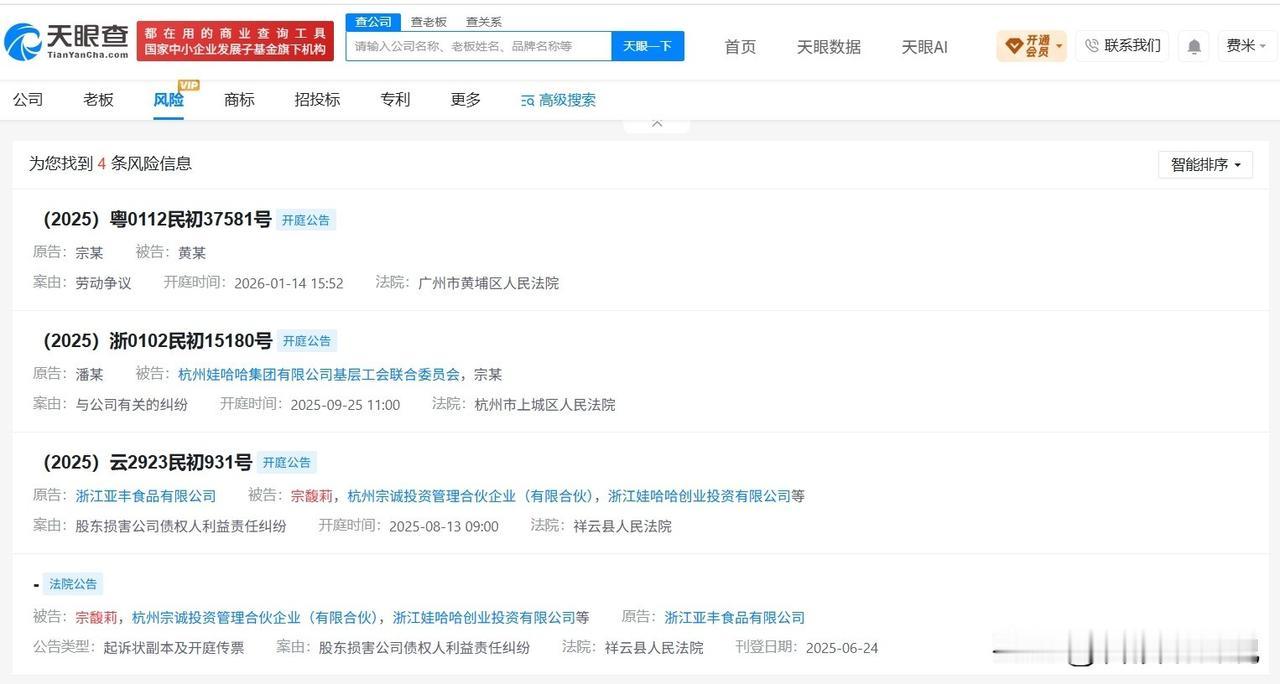Focus the company name search field
Viewport: 1280px width, 684px height.
point(479,46)
